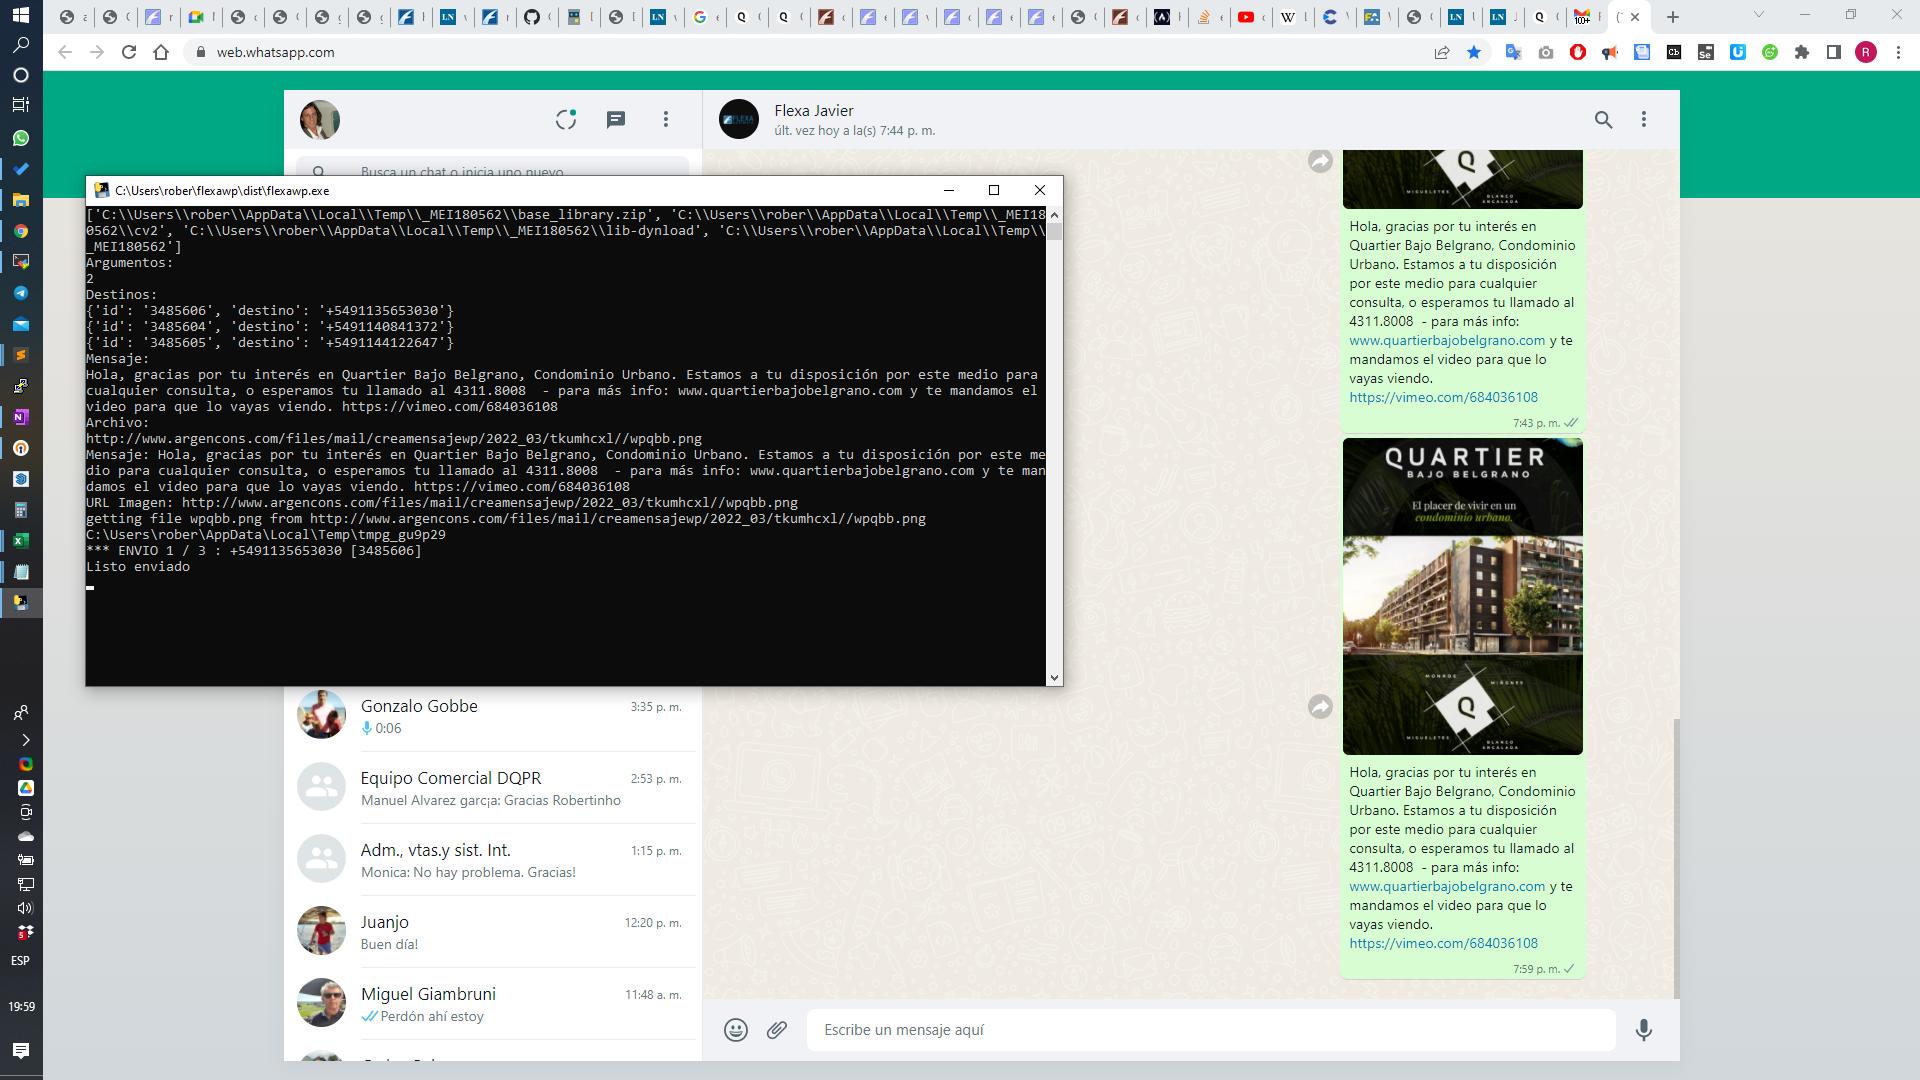Forward the 7:59 p.m. Quartier image message

click(1320, 707)
